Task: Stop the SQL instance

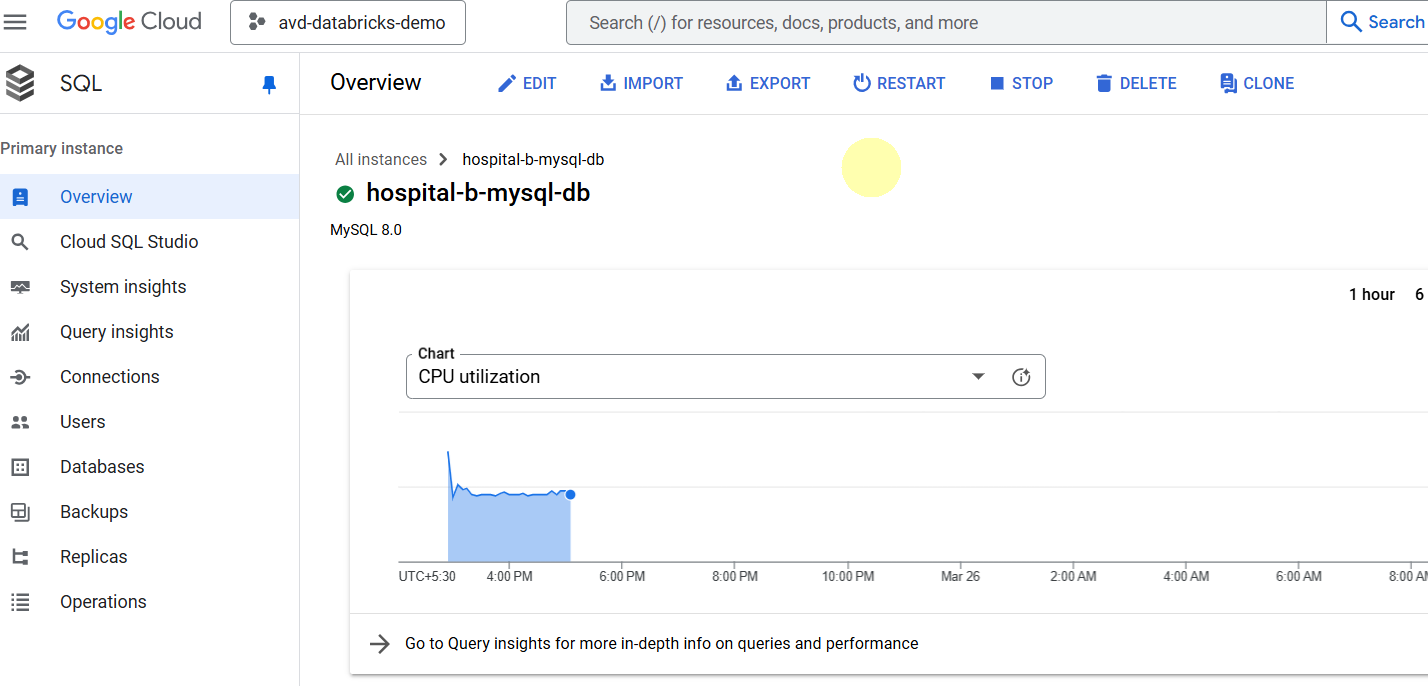Action: (x=1021, y=84)
